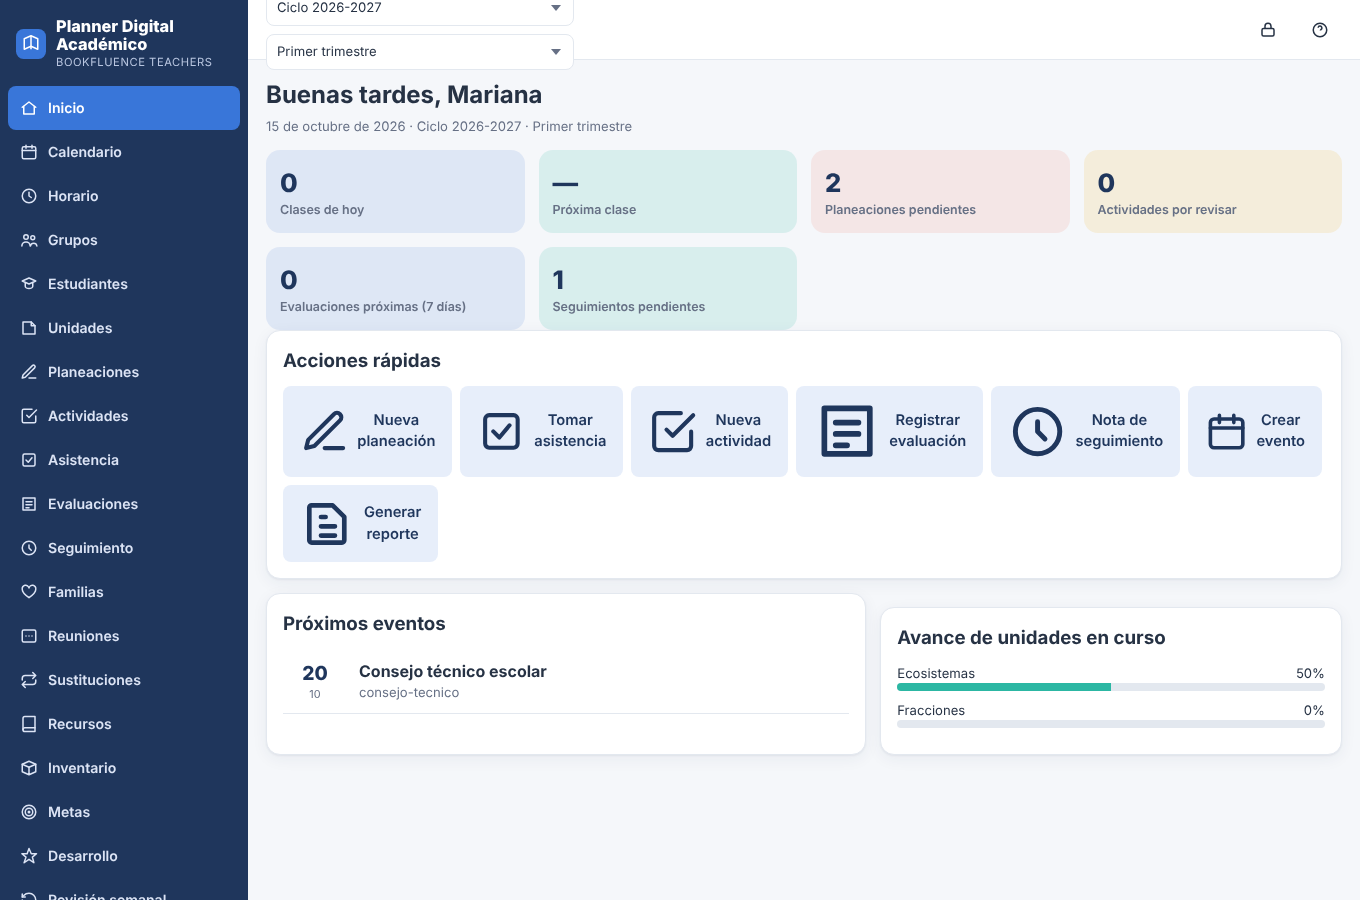Click the Inventario box icon in sidebar

coord(29,768)
